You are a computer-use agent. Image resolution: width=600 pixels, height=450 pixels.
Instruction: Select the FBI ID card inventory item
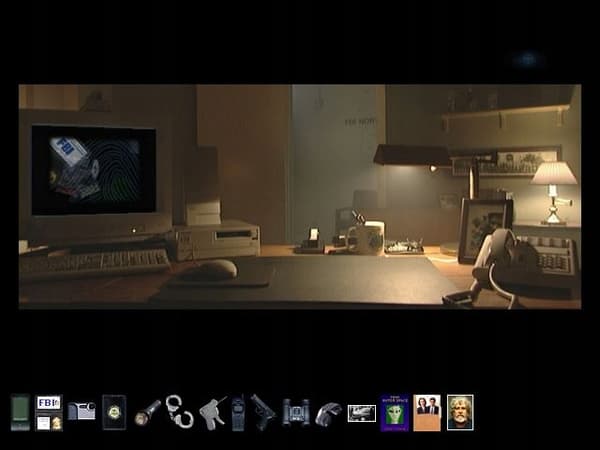49,413
